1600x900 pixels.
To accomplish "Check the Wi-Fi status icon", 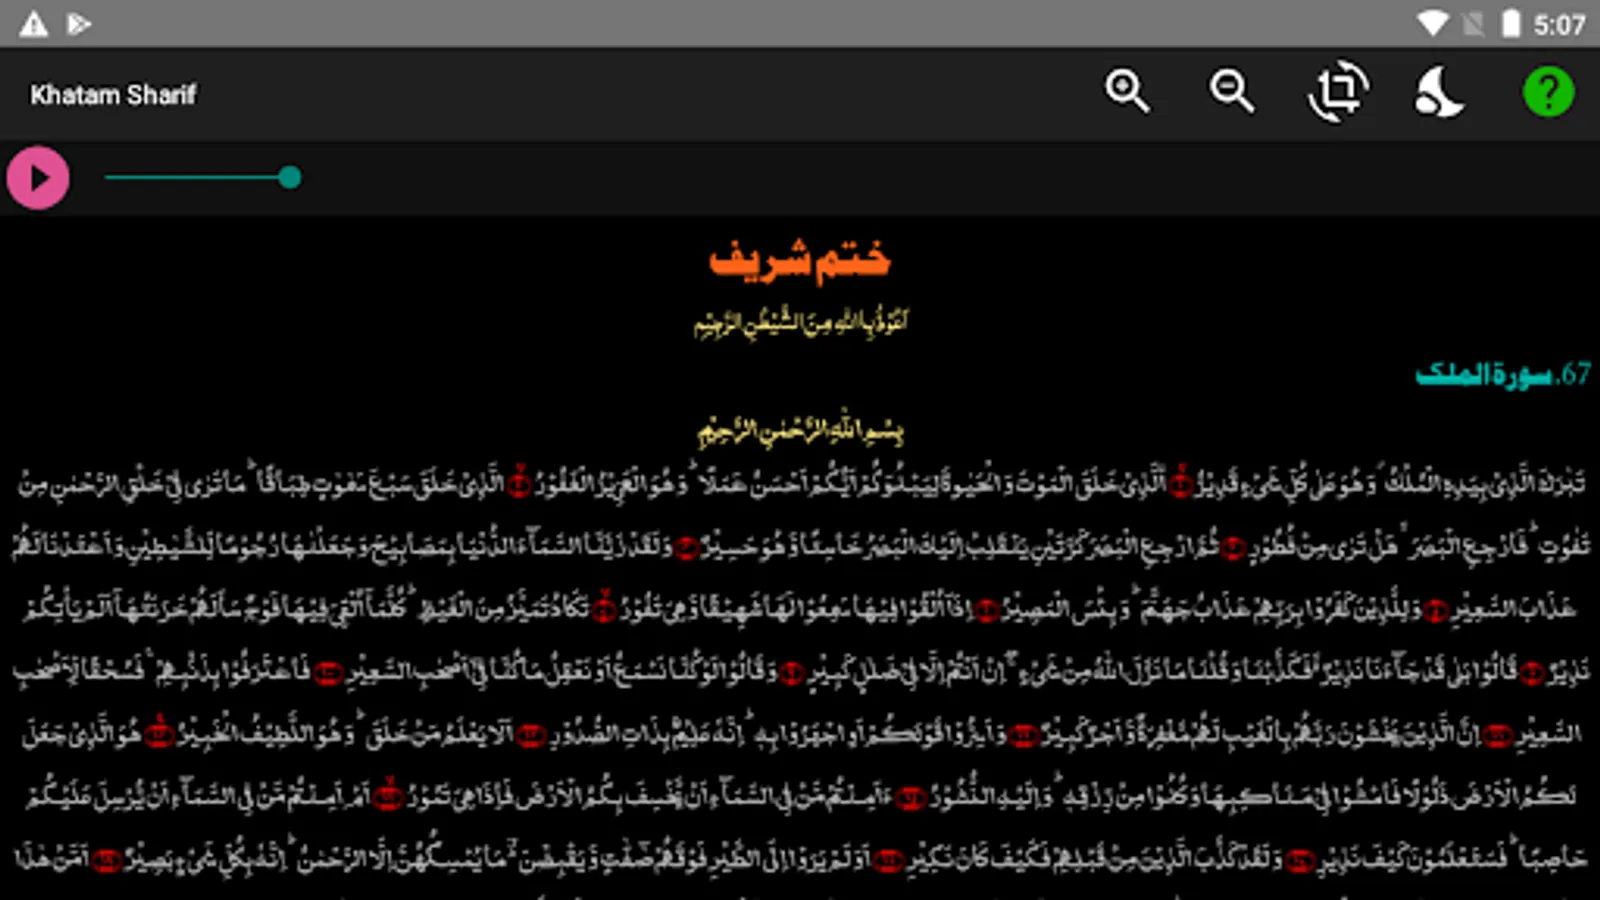I will (1432, 24).
